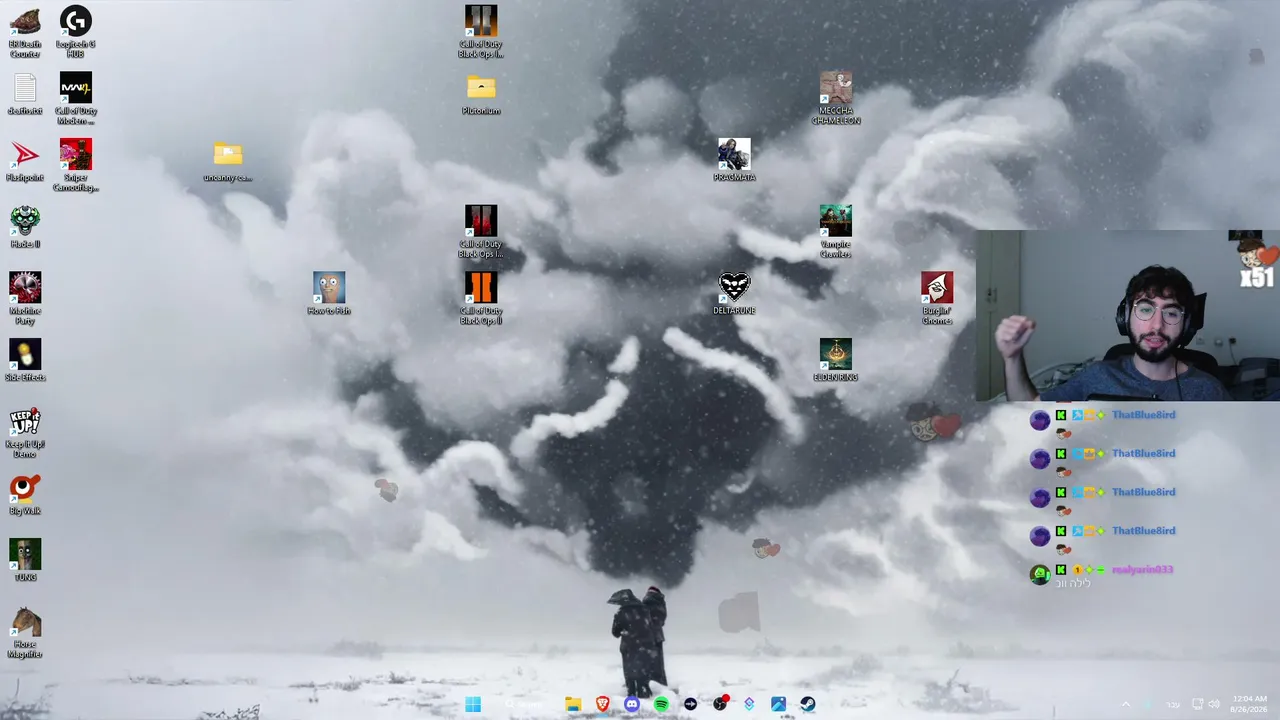Open the network status tray icon

(1198, 705)
